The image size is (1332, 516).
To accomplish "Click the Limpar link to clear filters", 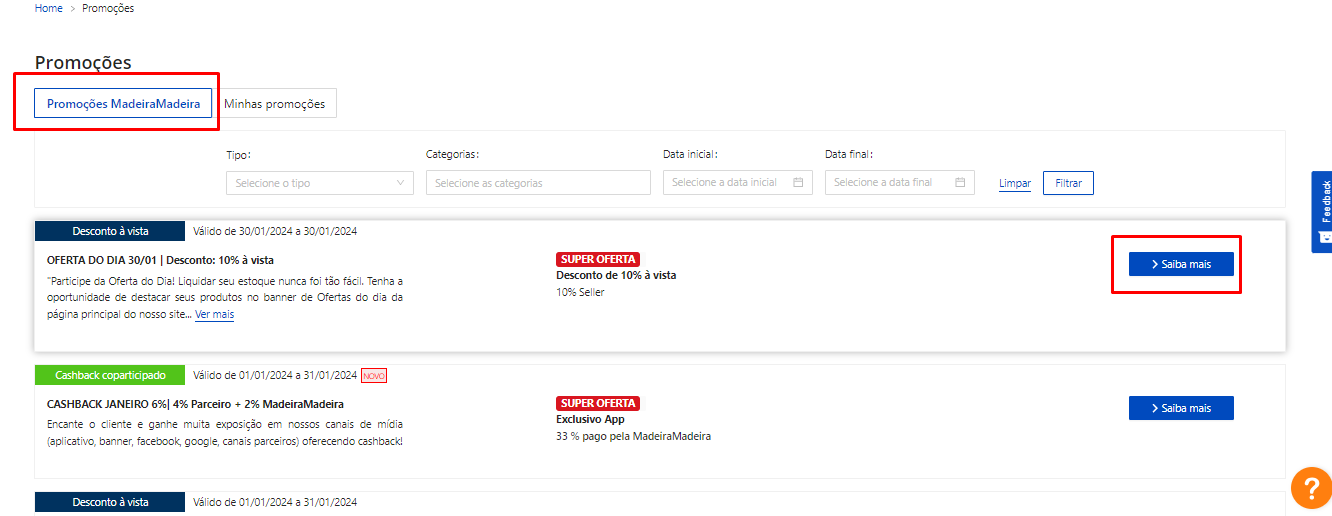I will coord(1014,184).
